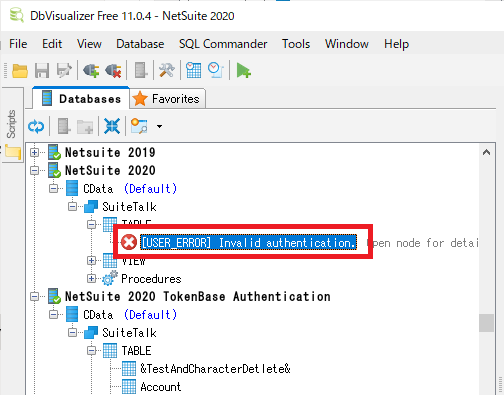This screenshot has width=504, height=395.
Task: Collapse TABLE node under TokenBase Authentication
Action: tap(91, 350)
